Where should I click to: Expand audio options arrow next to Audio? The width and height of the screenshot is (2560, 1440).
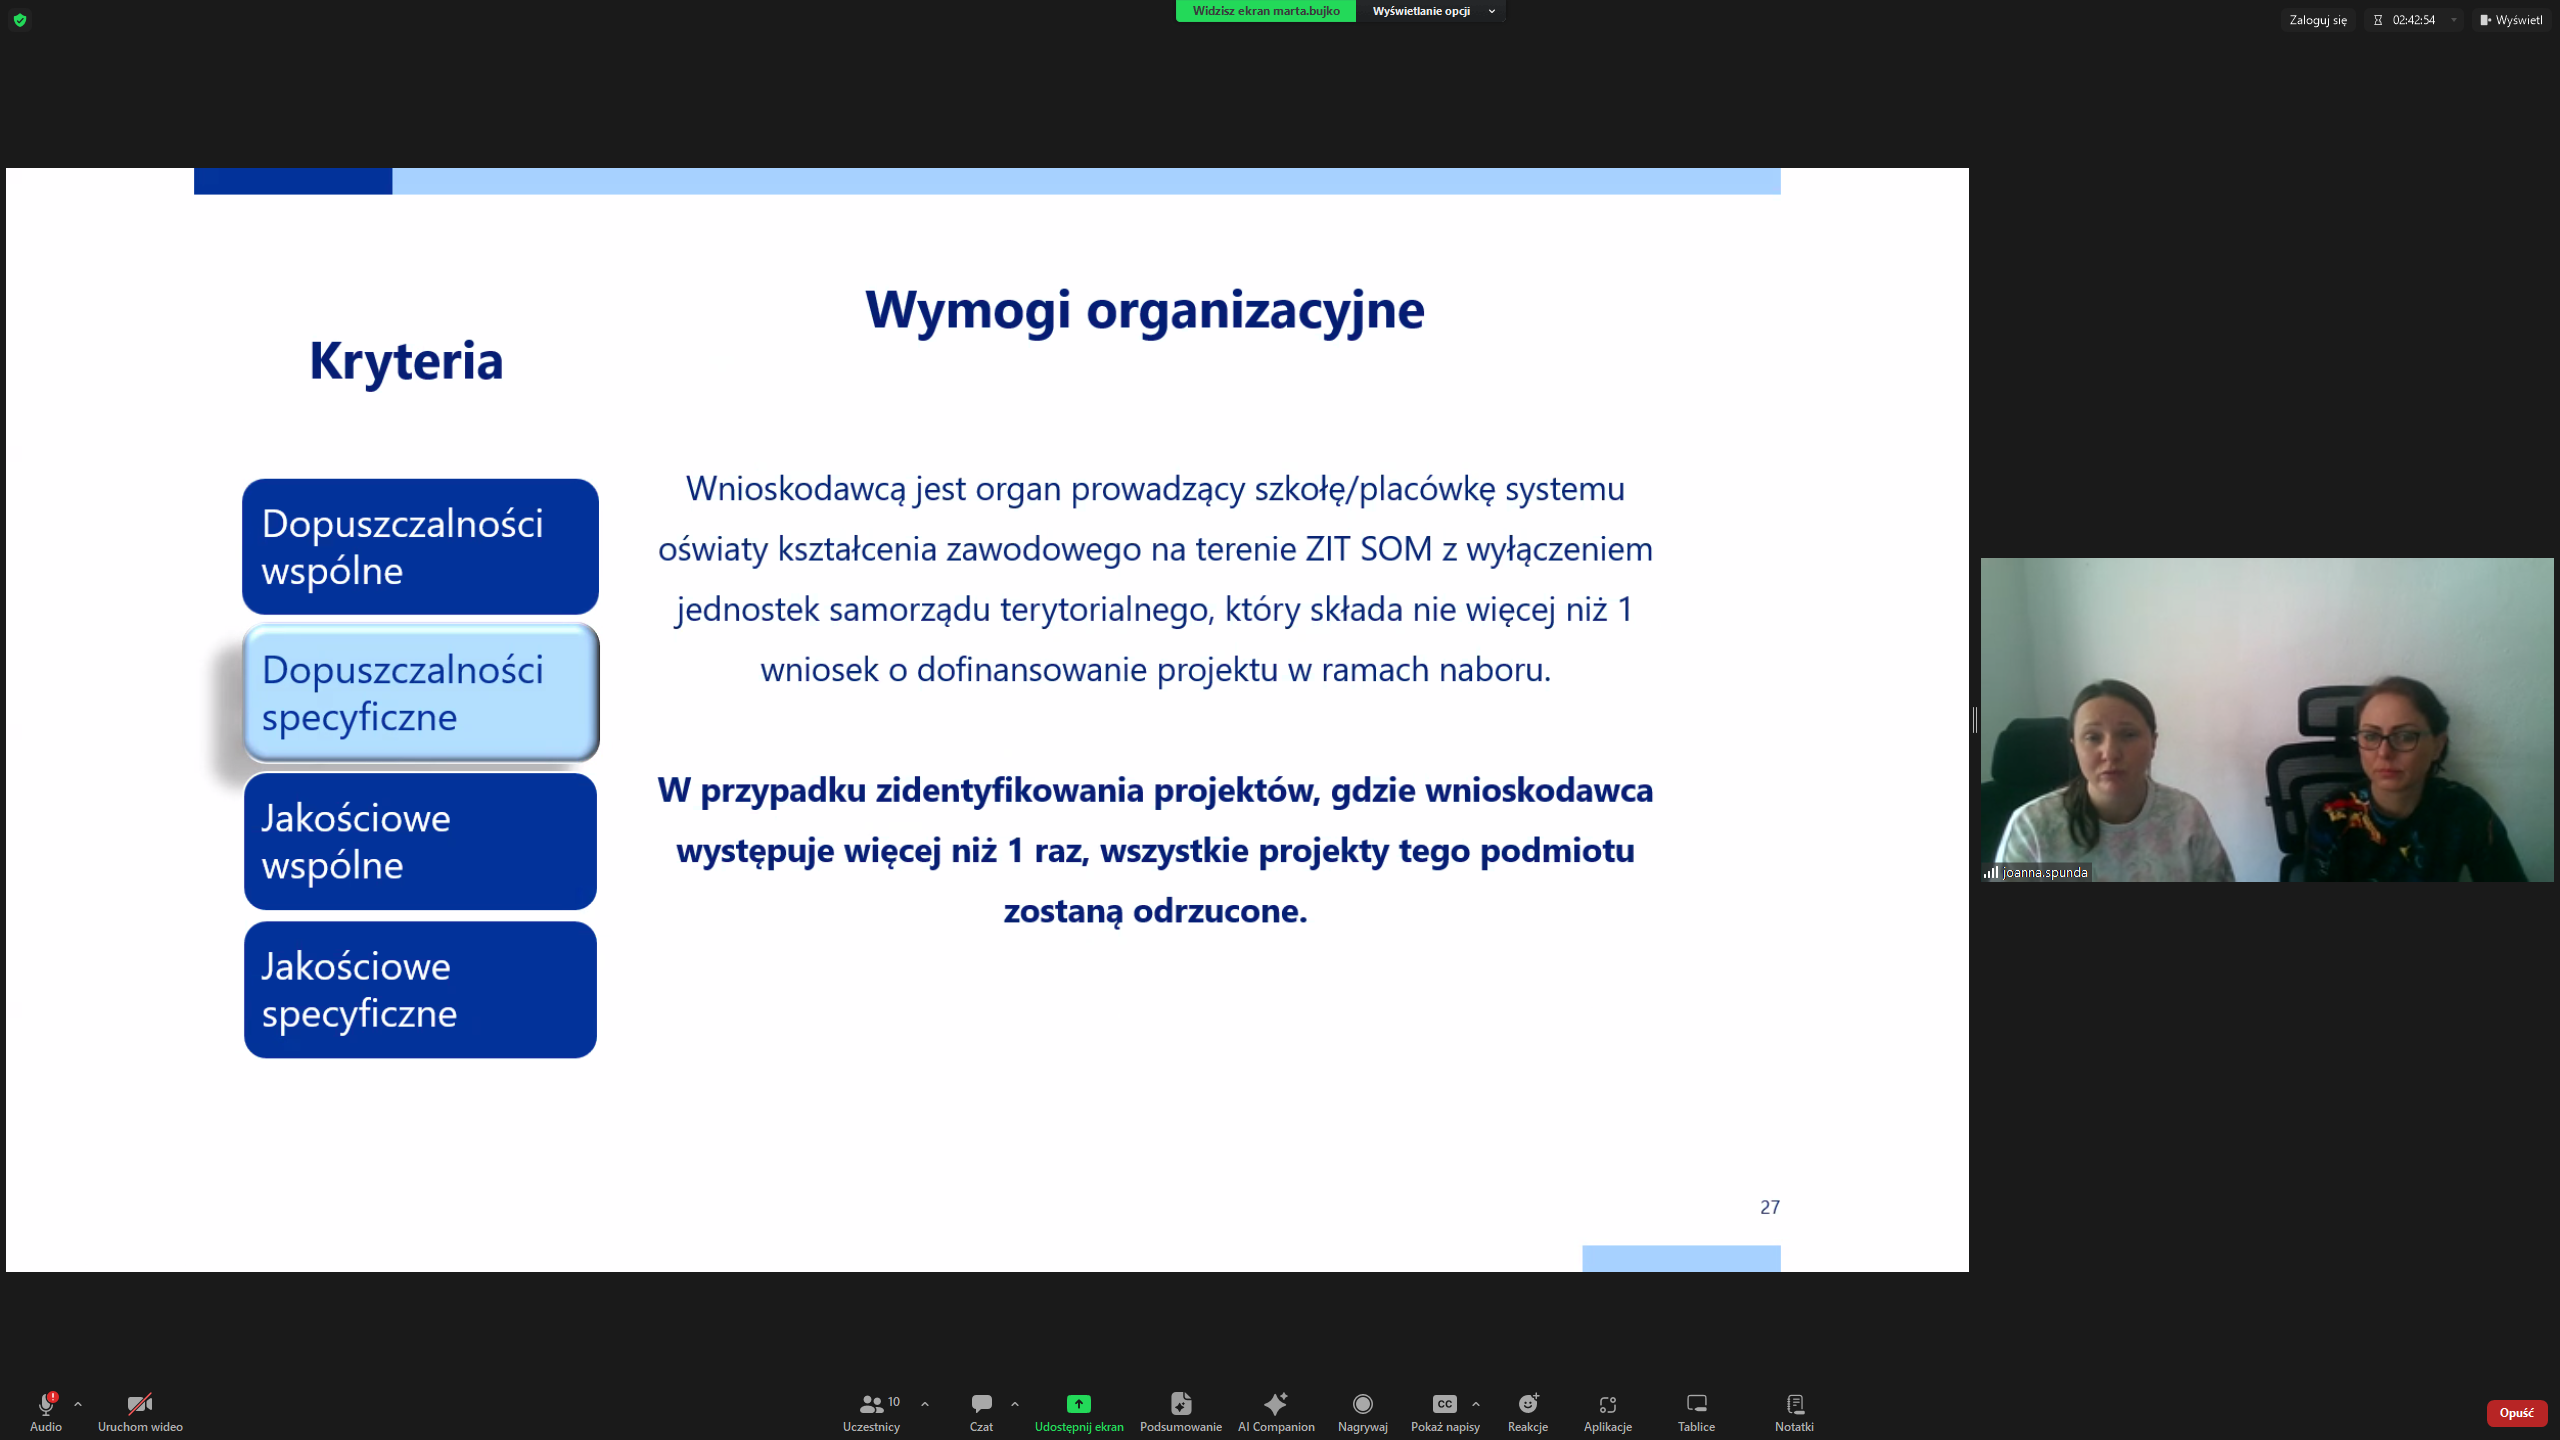click(x=78, y=1404)
